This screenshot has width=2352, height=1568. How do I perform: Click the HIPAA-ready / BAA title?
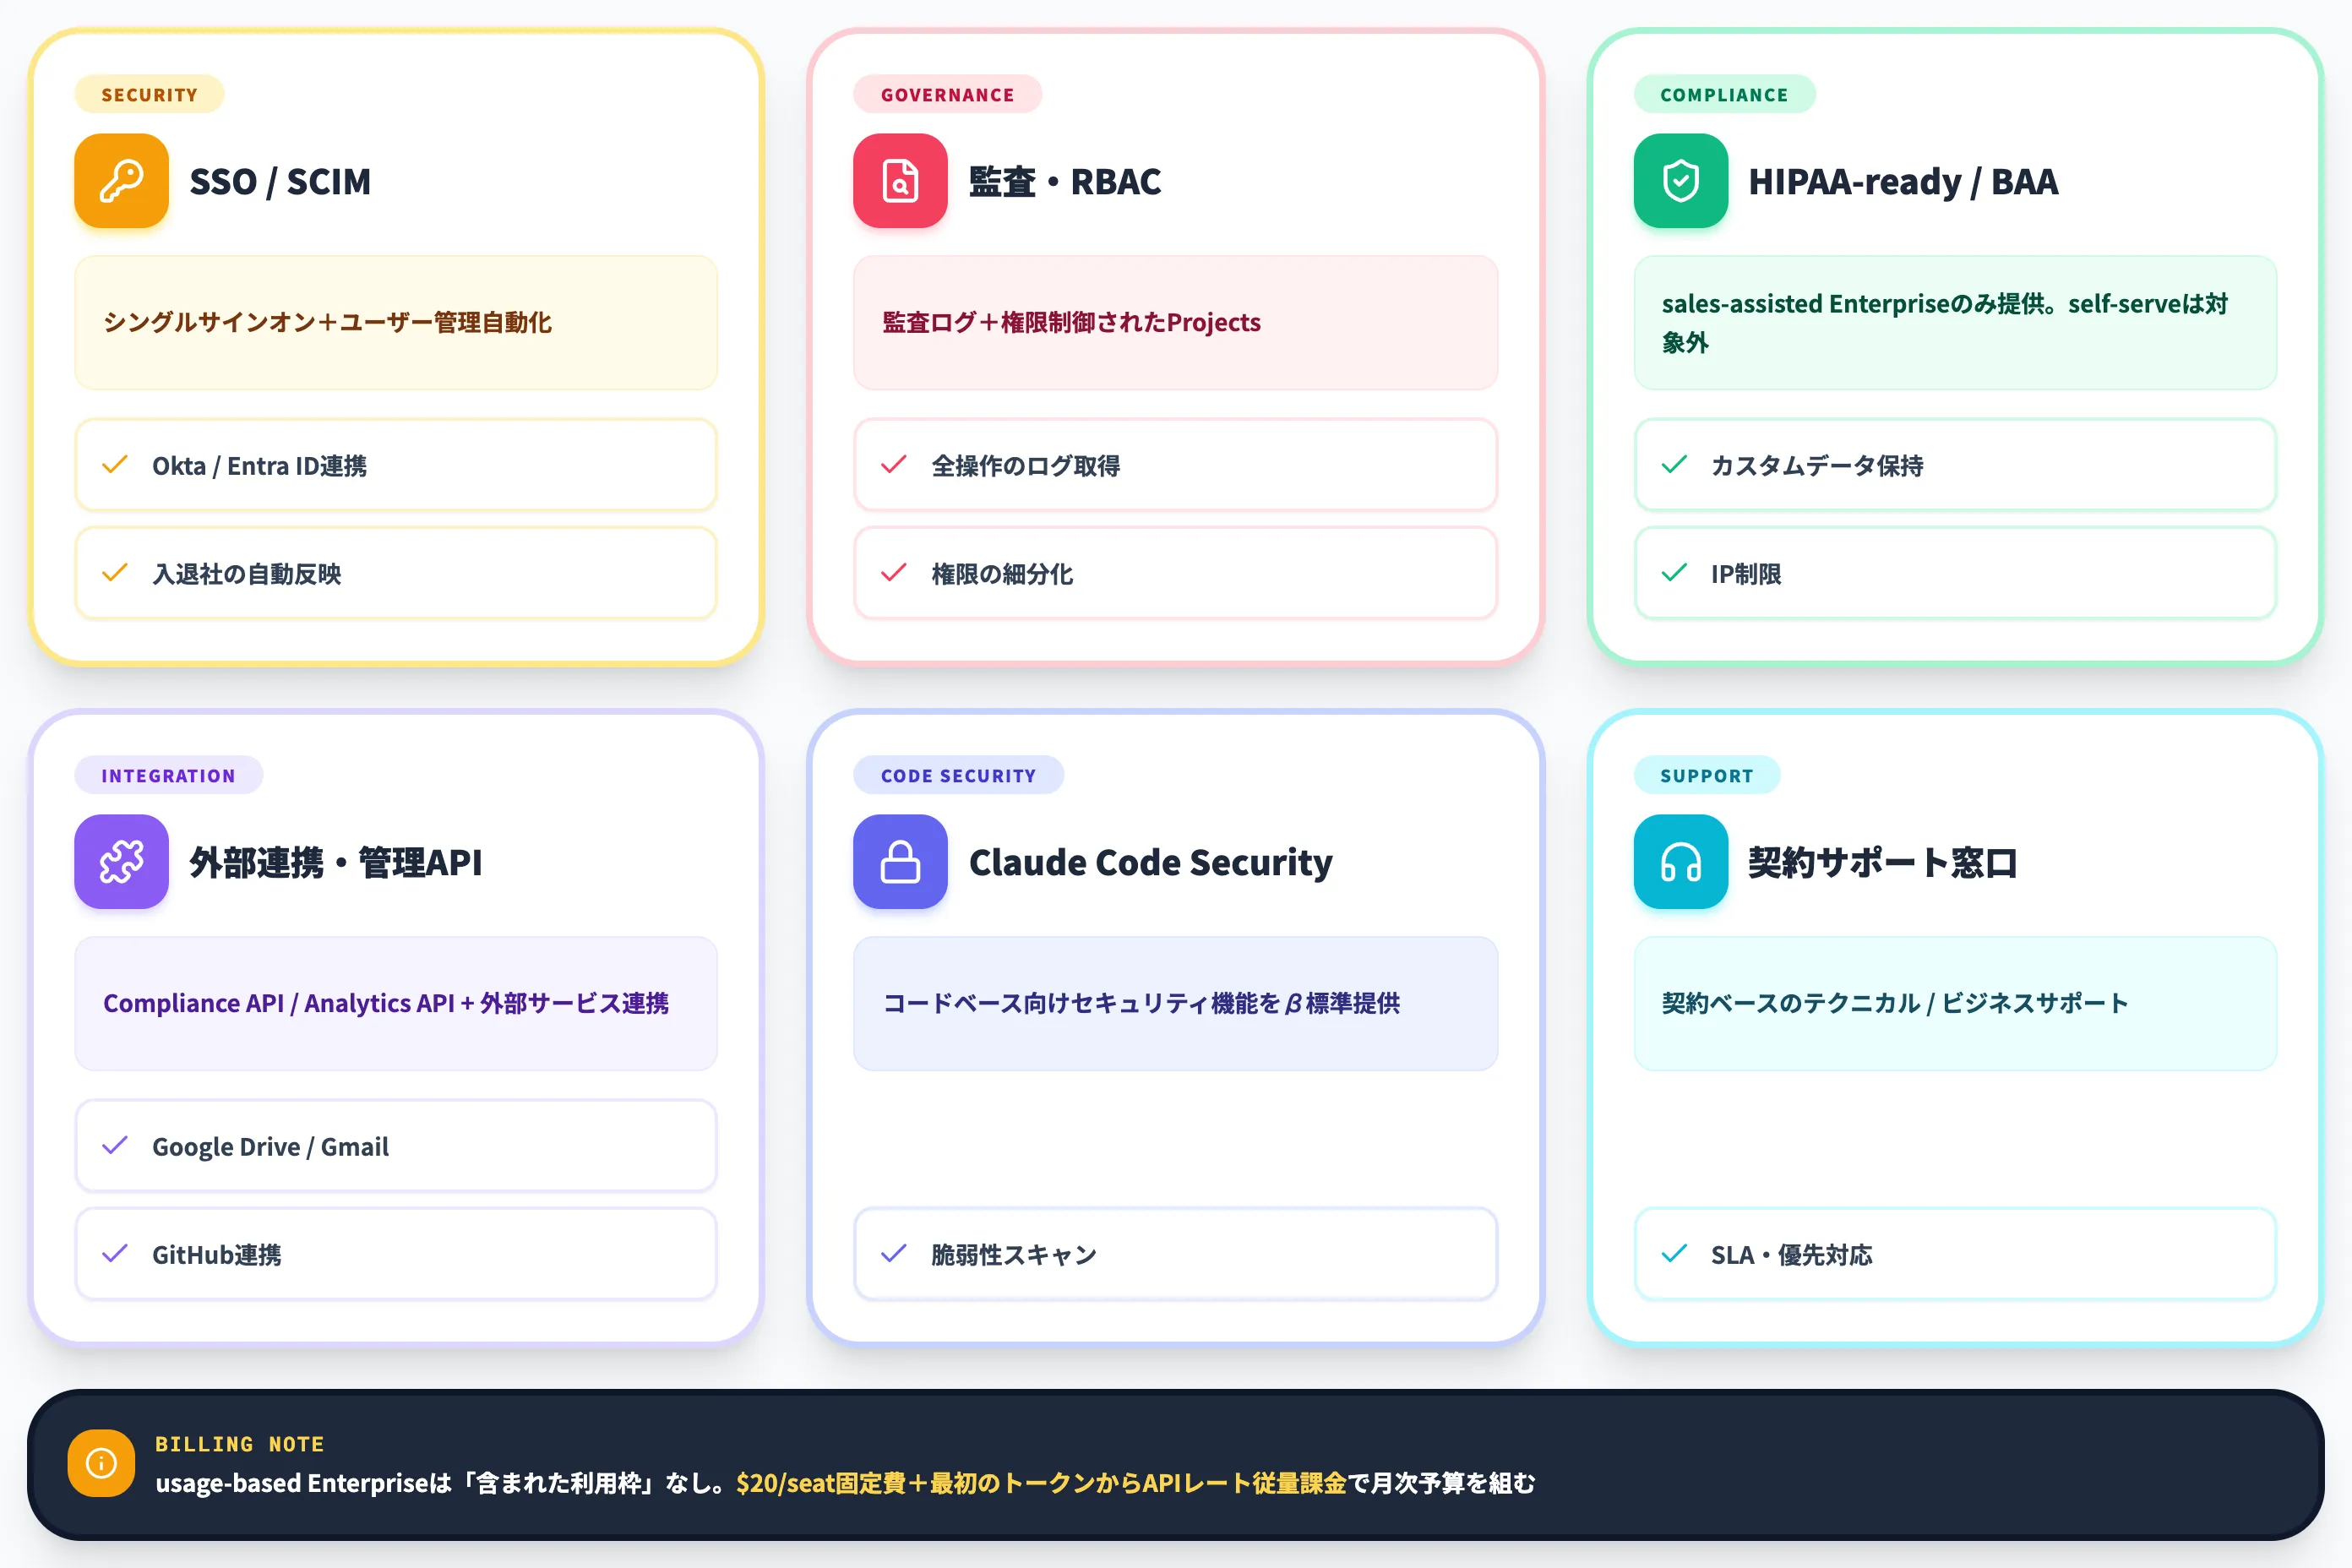(x=1903, y=182)
